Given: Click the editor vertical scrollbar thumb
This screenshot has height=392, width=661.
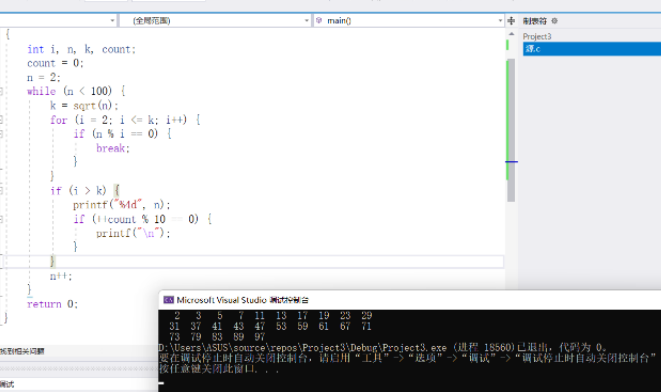Looking at the screenshot, I should [511, 130].
